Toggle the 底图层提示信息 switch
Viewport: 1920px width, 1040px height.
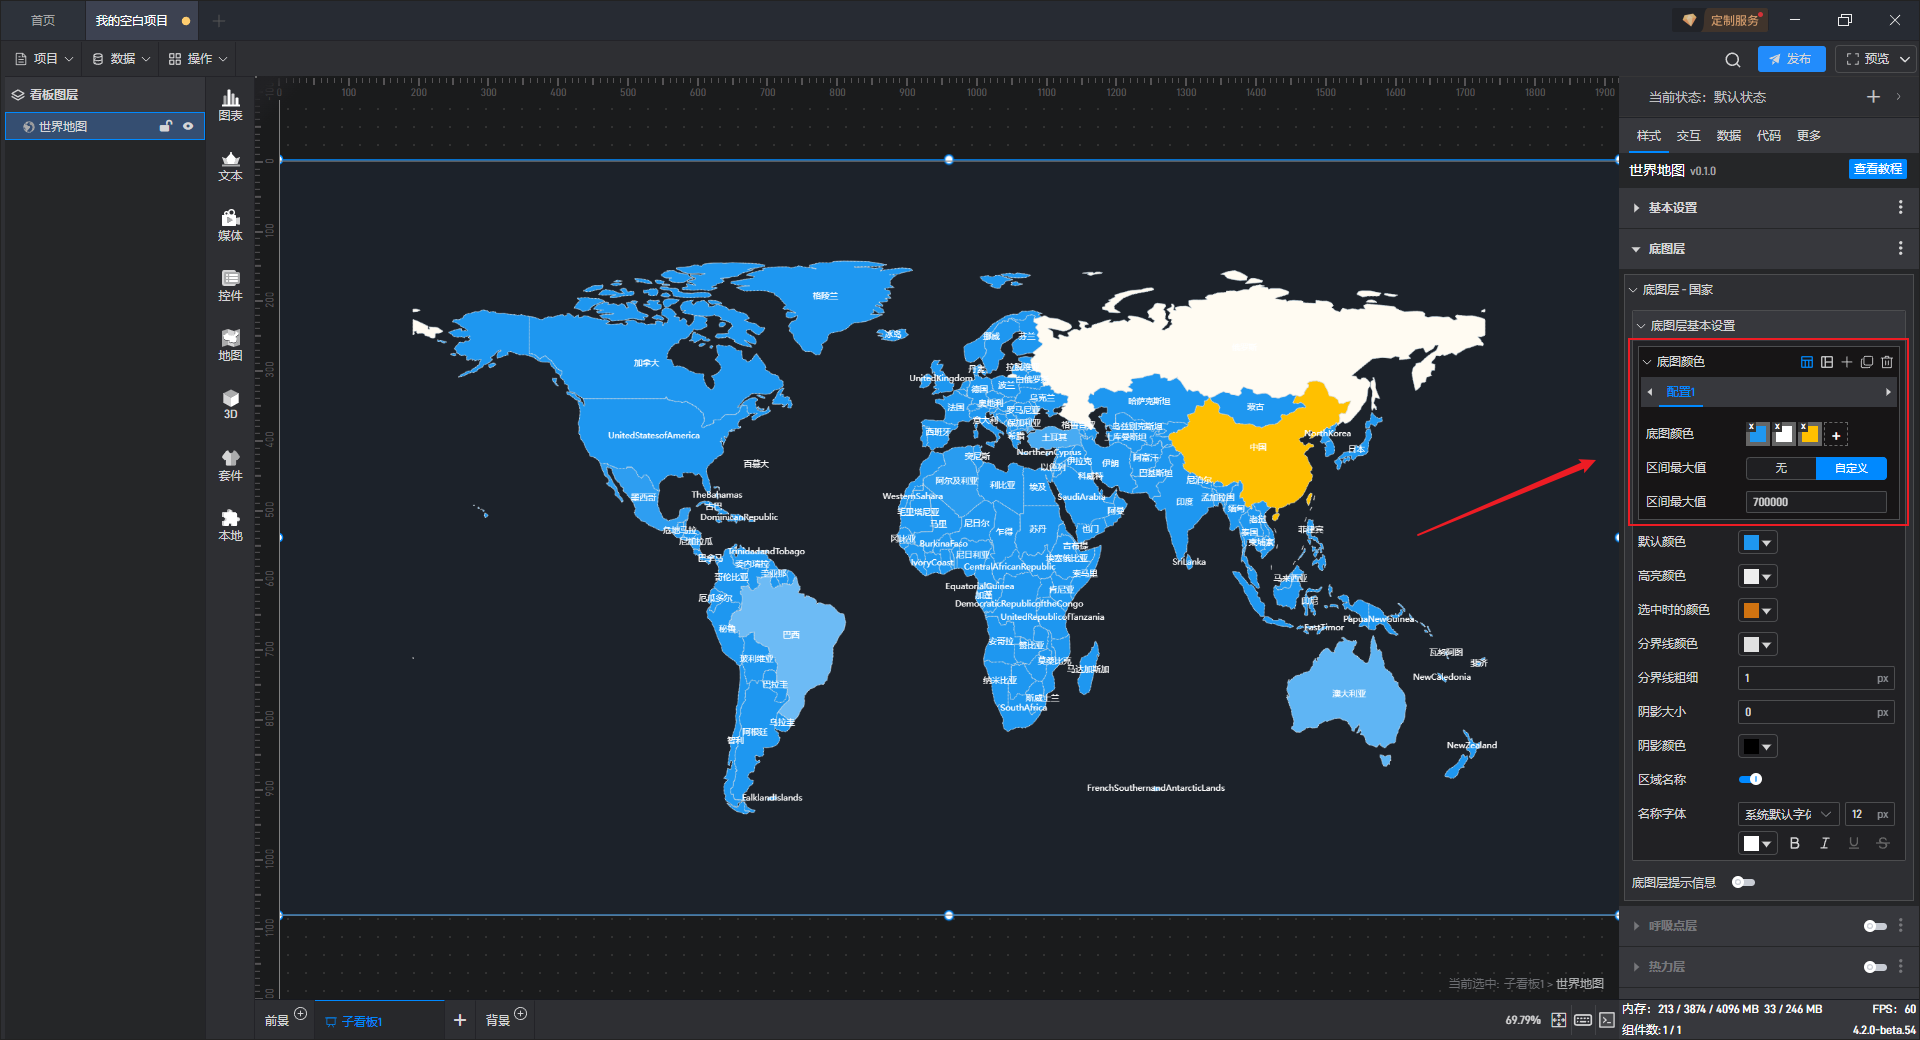[x=1743, y=882]
